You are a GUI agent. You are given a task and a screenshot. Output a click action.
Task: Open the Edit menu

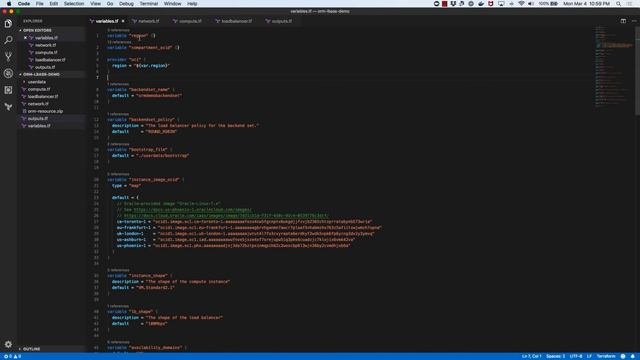tap(53, 4)
